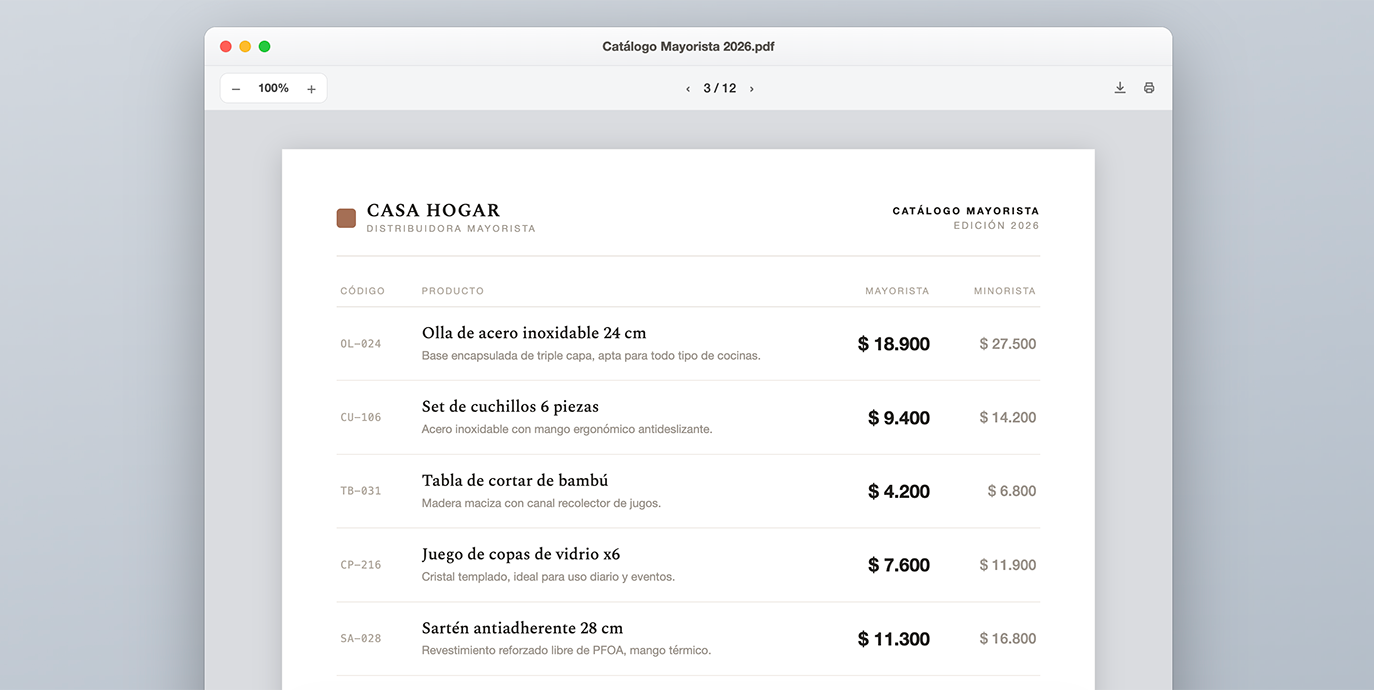
Task: Go to the next page arrow
Action: (752, 89)
